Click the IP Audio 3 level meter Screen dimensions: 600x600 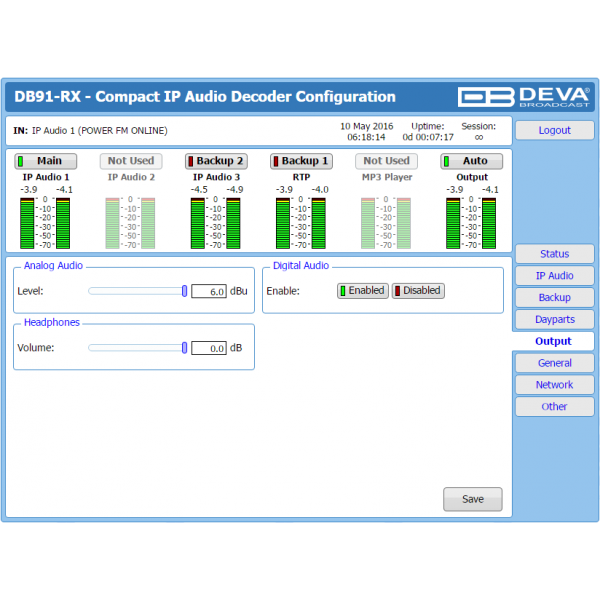(x=215, y=223)
